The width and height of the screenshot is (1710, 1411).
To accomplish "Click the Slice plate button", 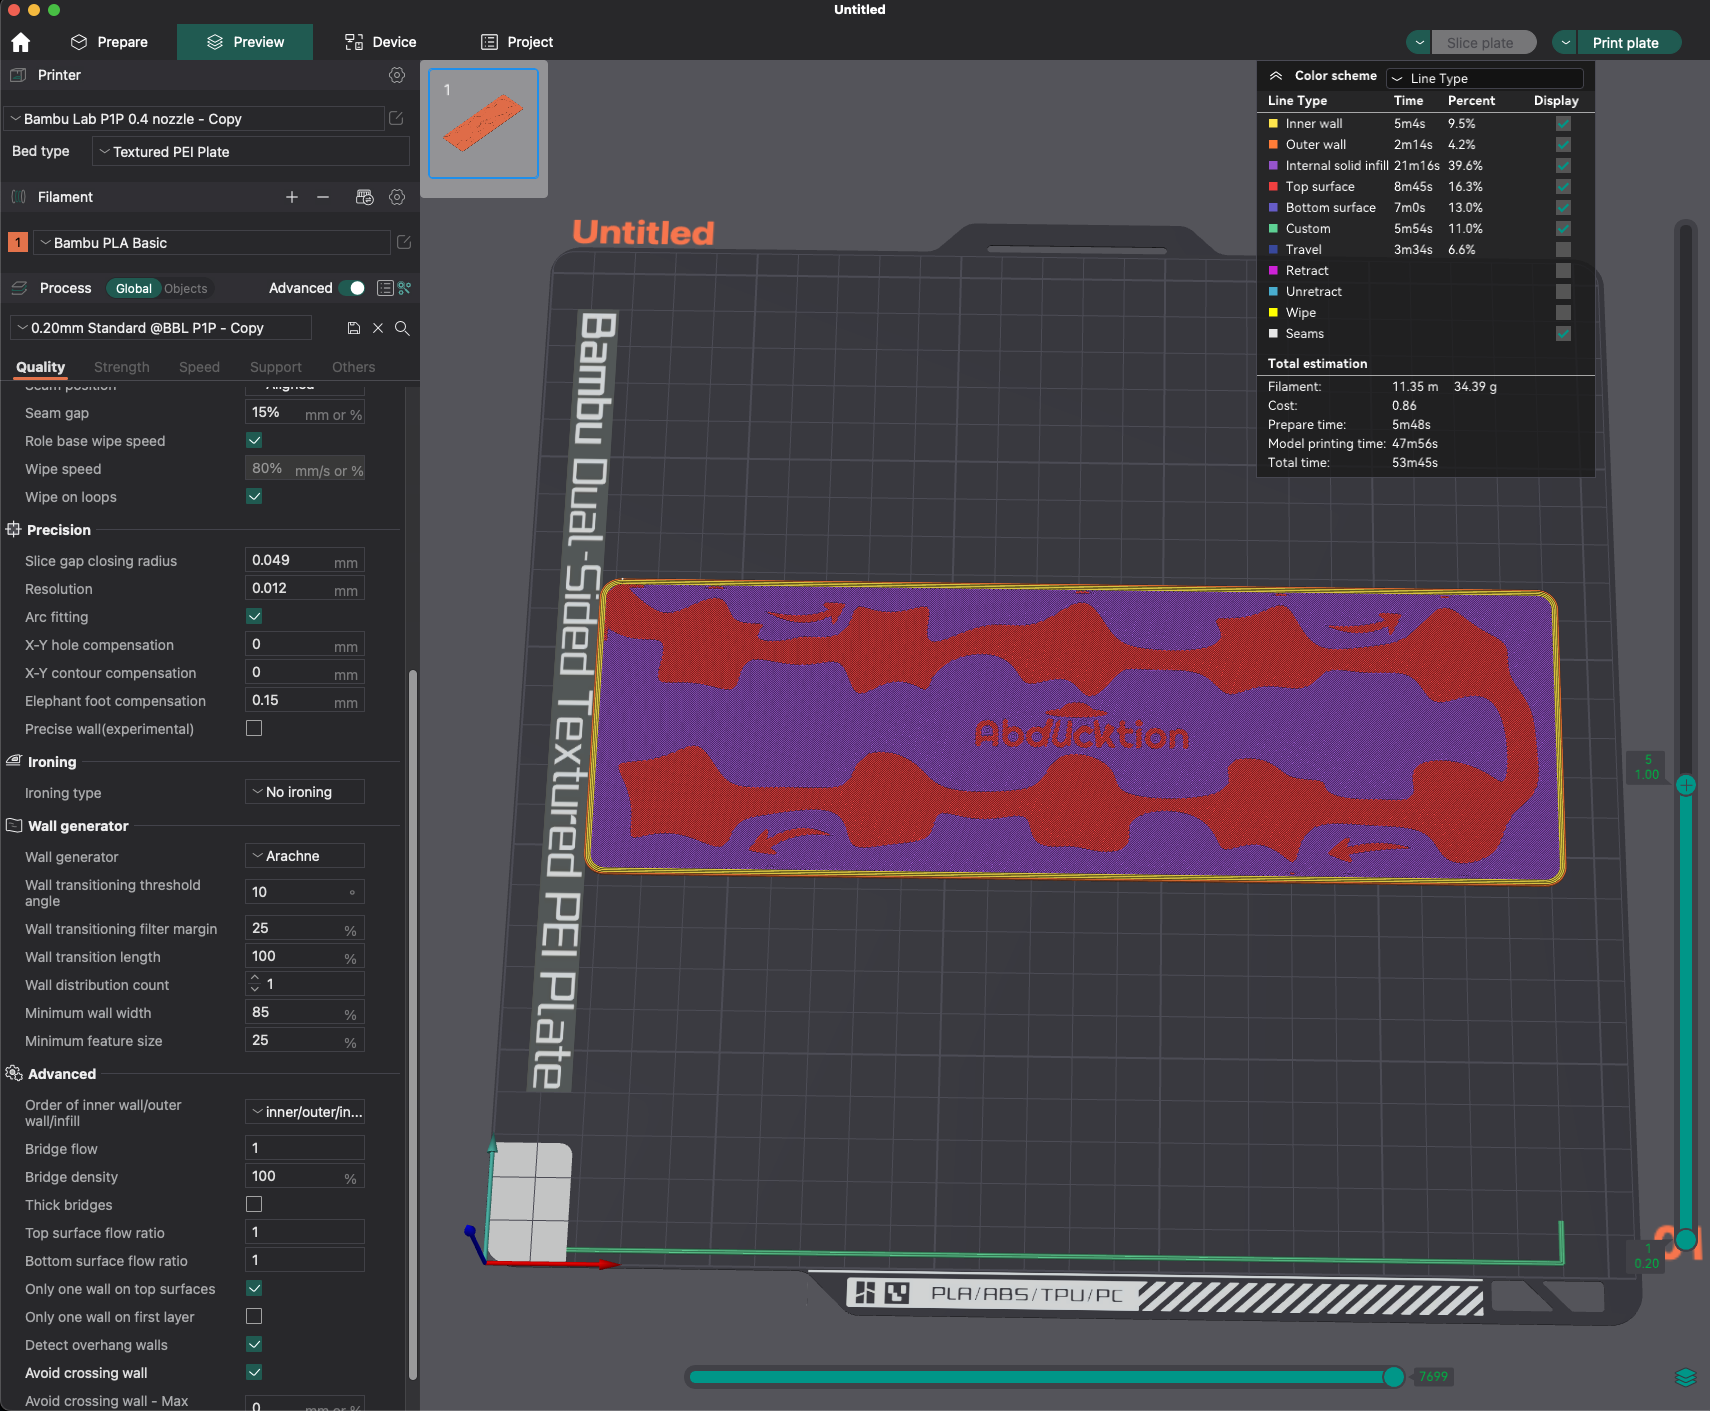I will tap(1482, 42).
